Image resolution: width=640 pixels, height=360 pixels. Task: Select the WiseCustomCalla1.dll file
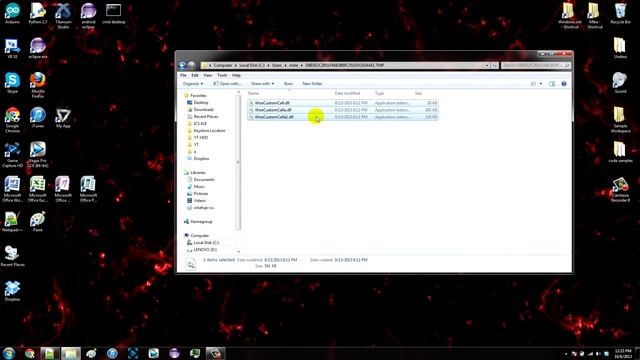point(342,117)
